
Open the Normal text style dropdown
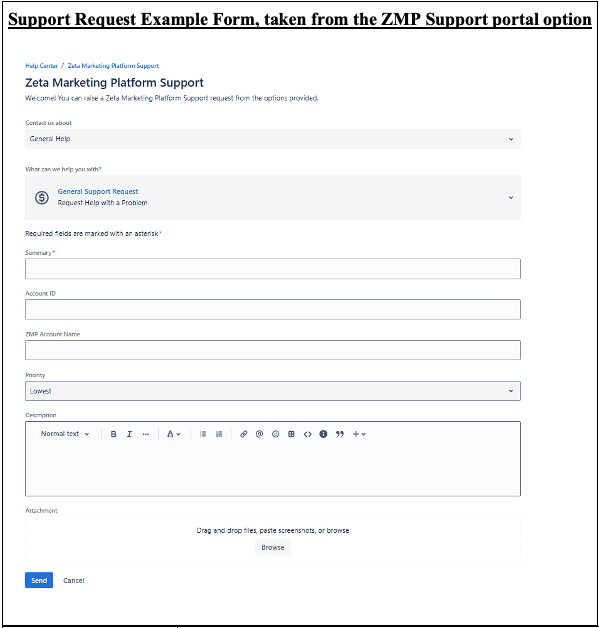[65, 434]
